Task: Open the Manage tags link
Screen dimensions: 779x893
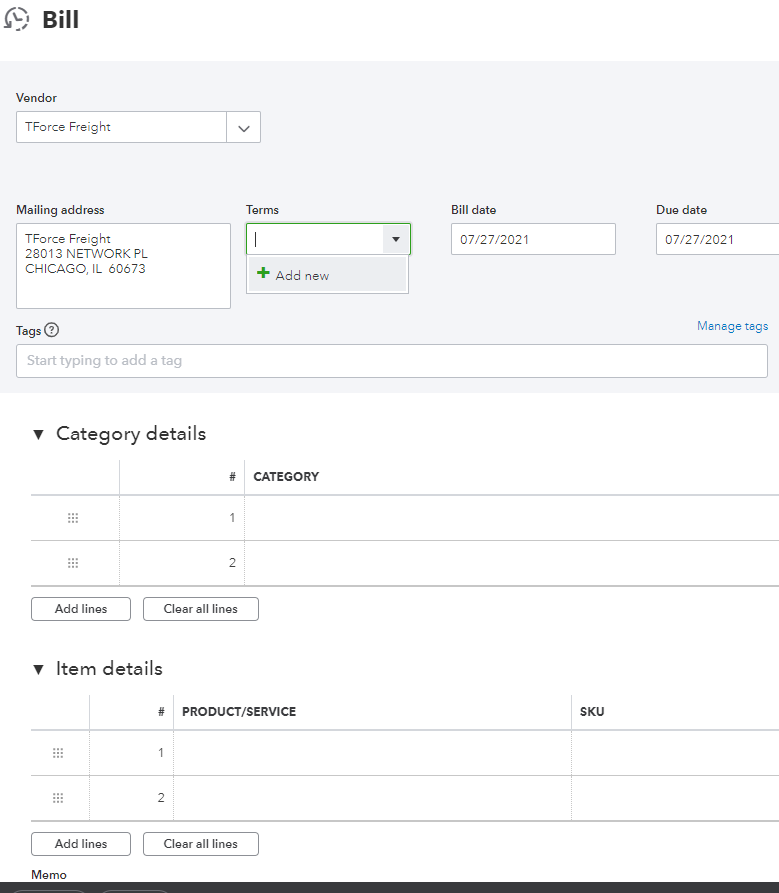Action: 732,326
